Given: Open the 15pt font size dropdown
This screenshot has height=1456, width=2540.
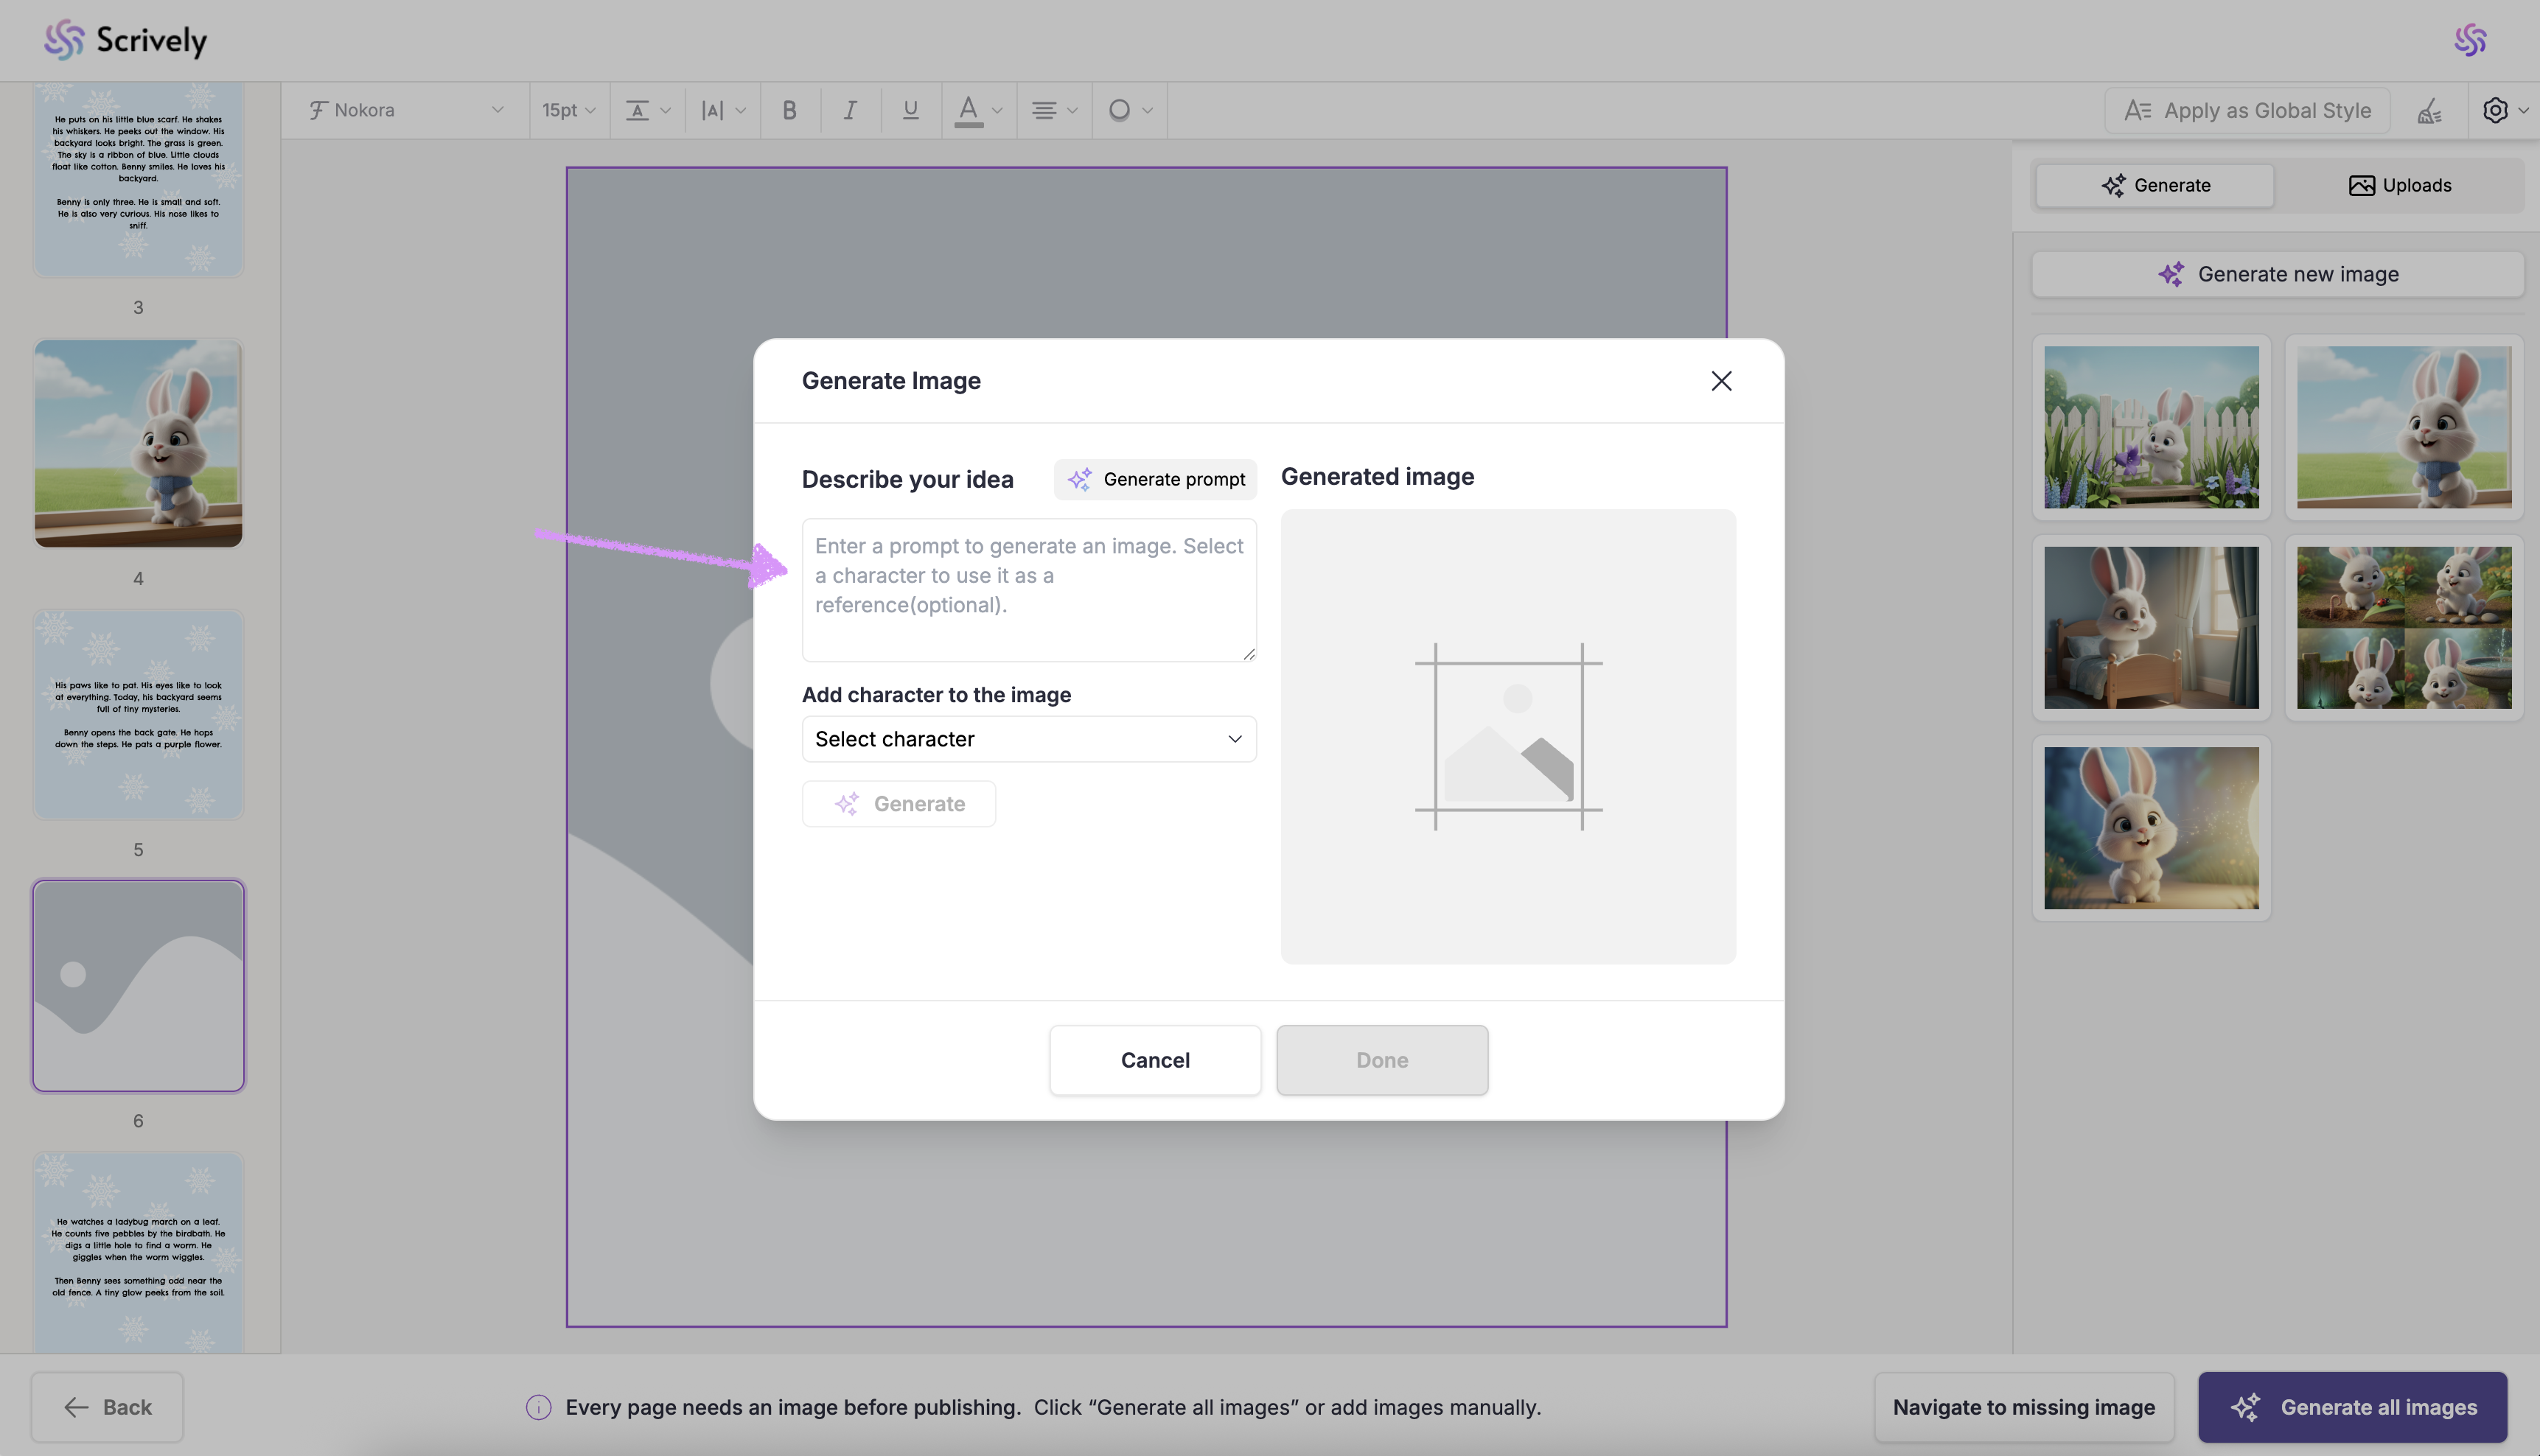Looking at the screenshot, I should (568, 110).
